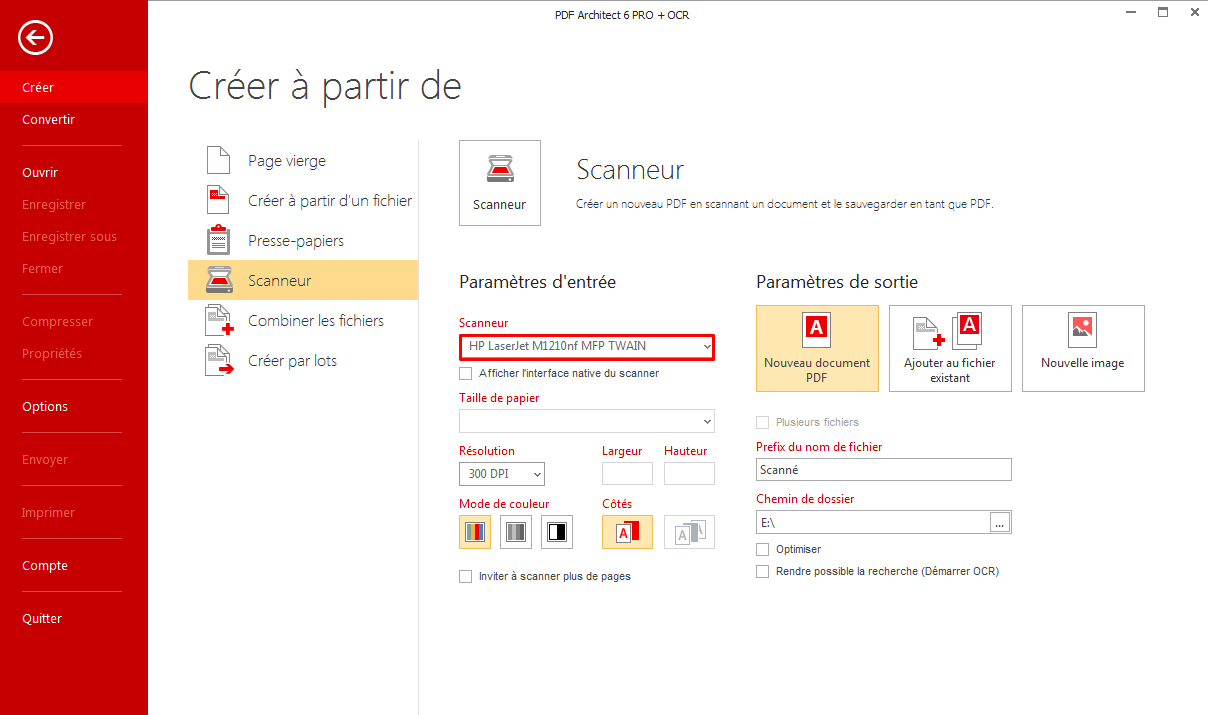The width and height of the screenshot is (1208, 715).
Task: Check Rendre possible la recherche (OCR)
Action: tap(763, 571)
